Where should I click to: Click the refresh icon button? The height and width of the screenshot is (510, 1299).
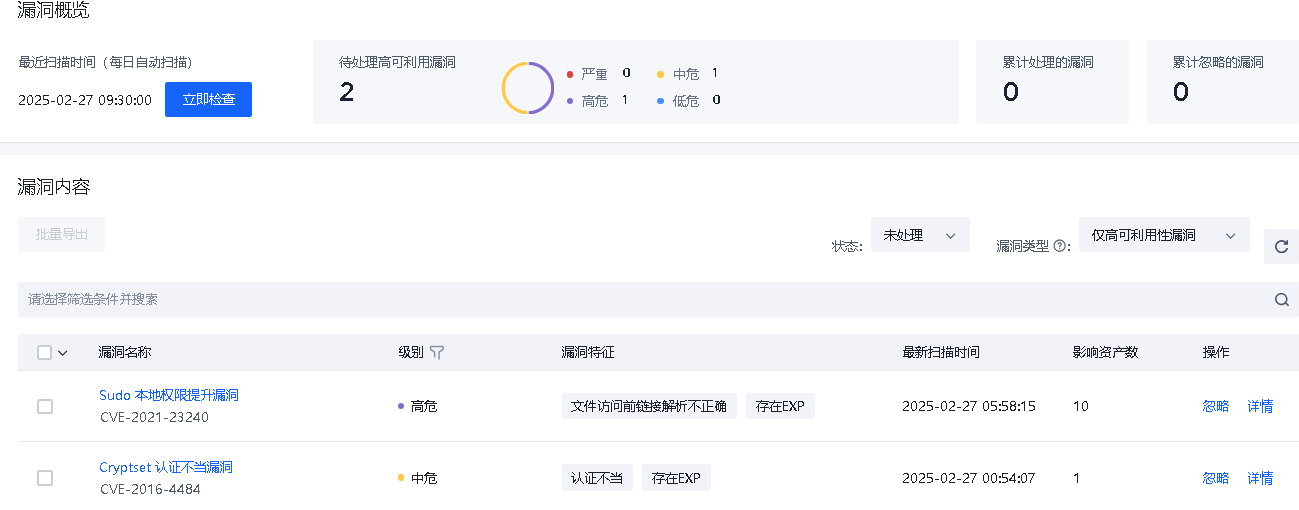(1281, 246)
